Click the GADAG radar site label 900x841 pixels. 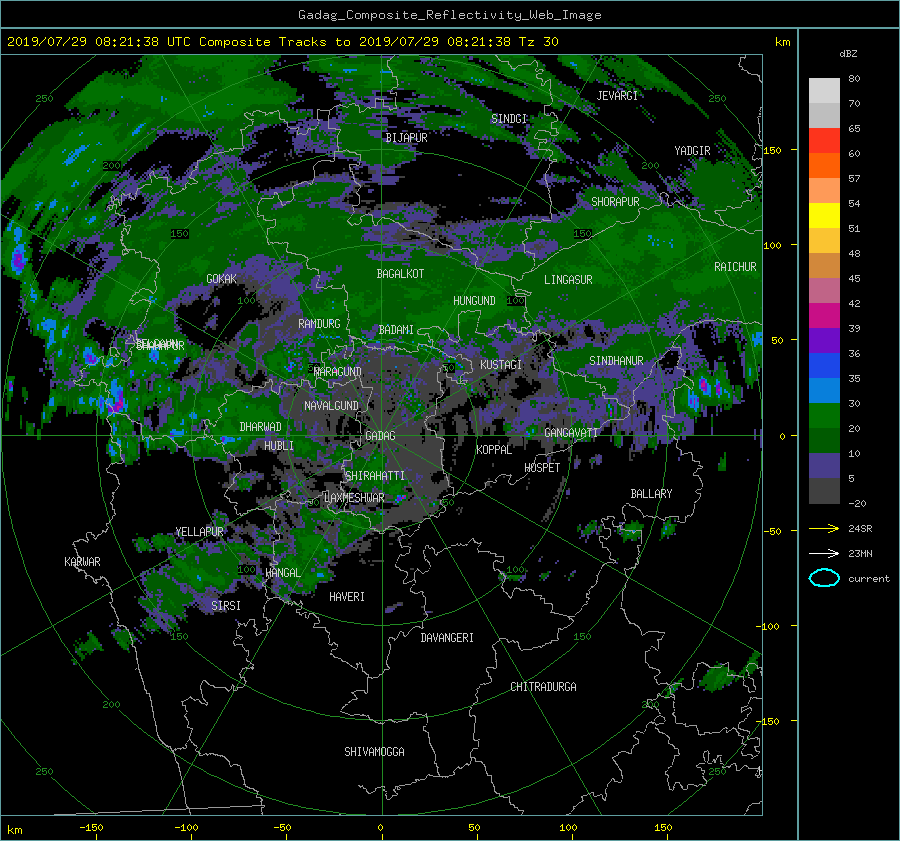[380, 436]
